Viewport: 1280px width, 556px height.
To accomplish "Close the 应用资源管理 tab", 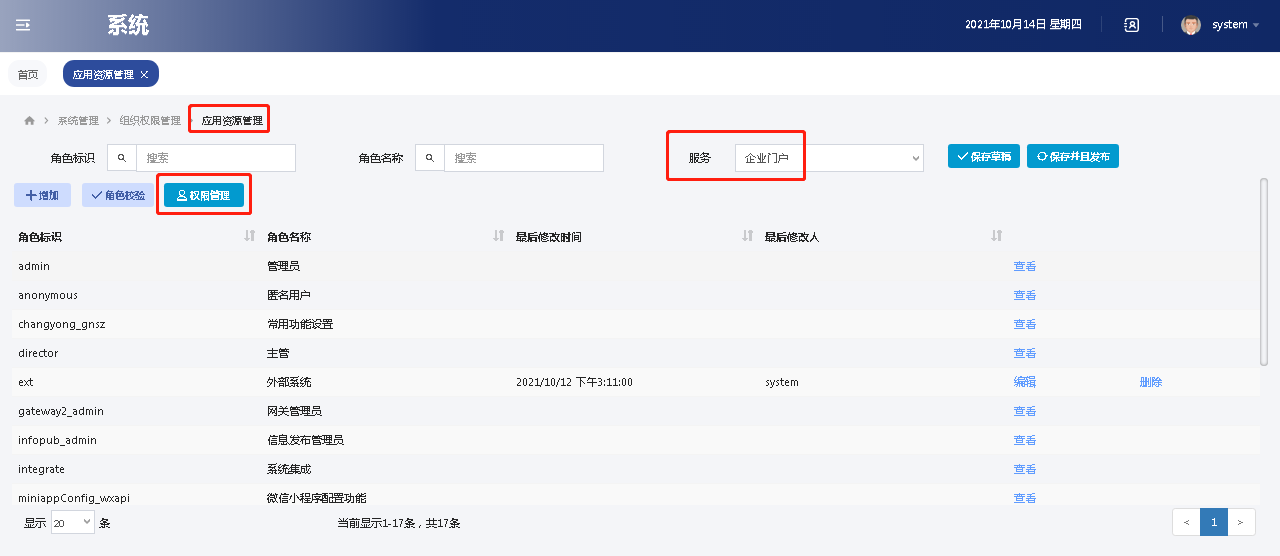I will pos(144,74).
